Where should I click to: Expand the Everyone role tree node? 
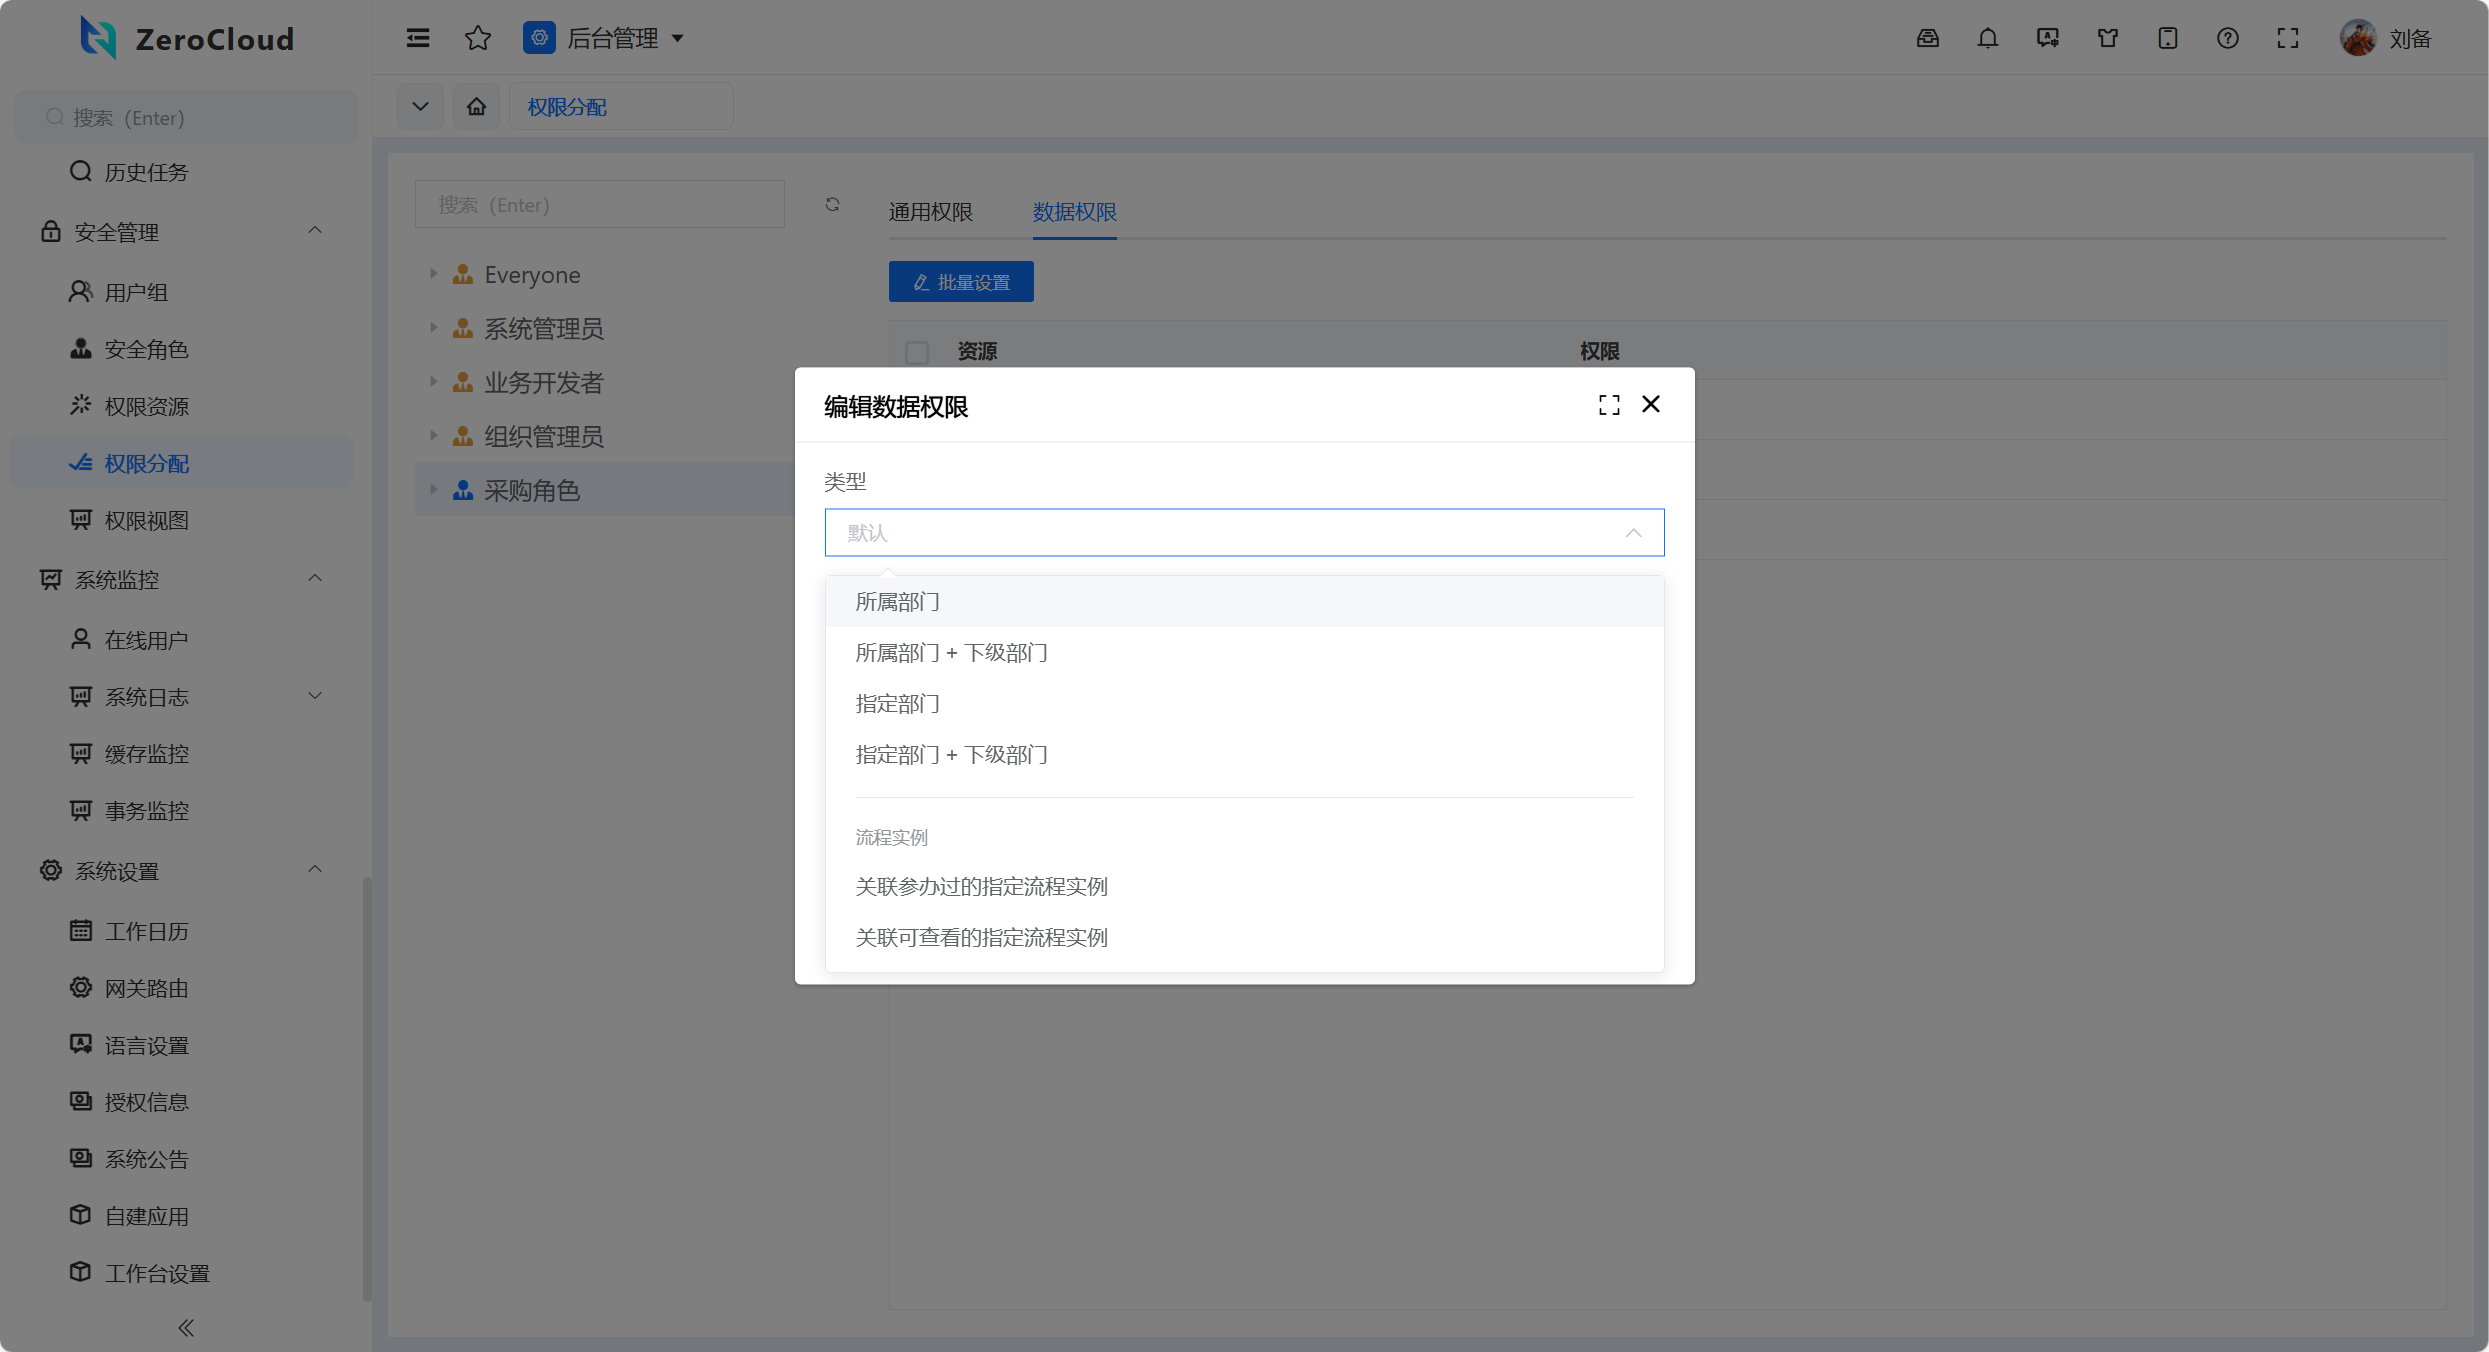coord(433,274)
